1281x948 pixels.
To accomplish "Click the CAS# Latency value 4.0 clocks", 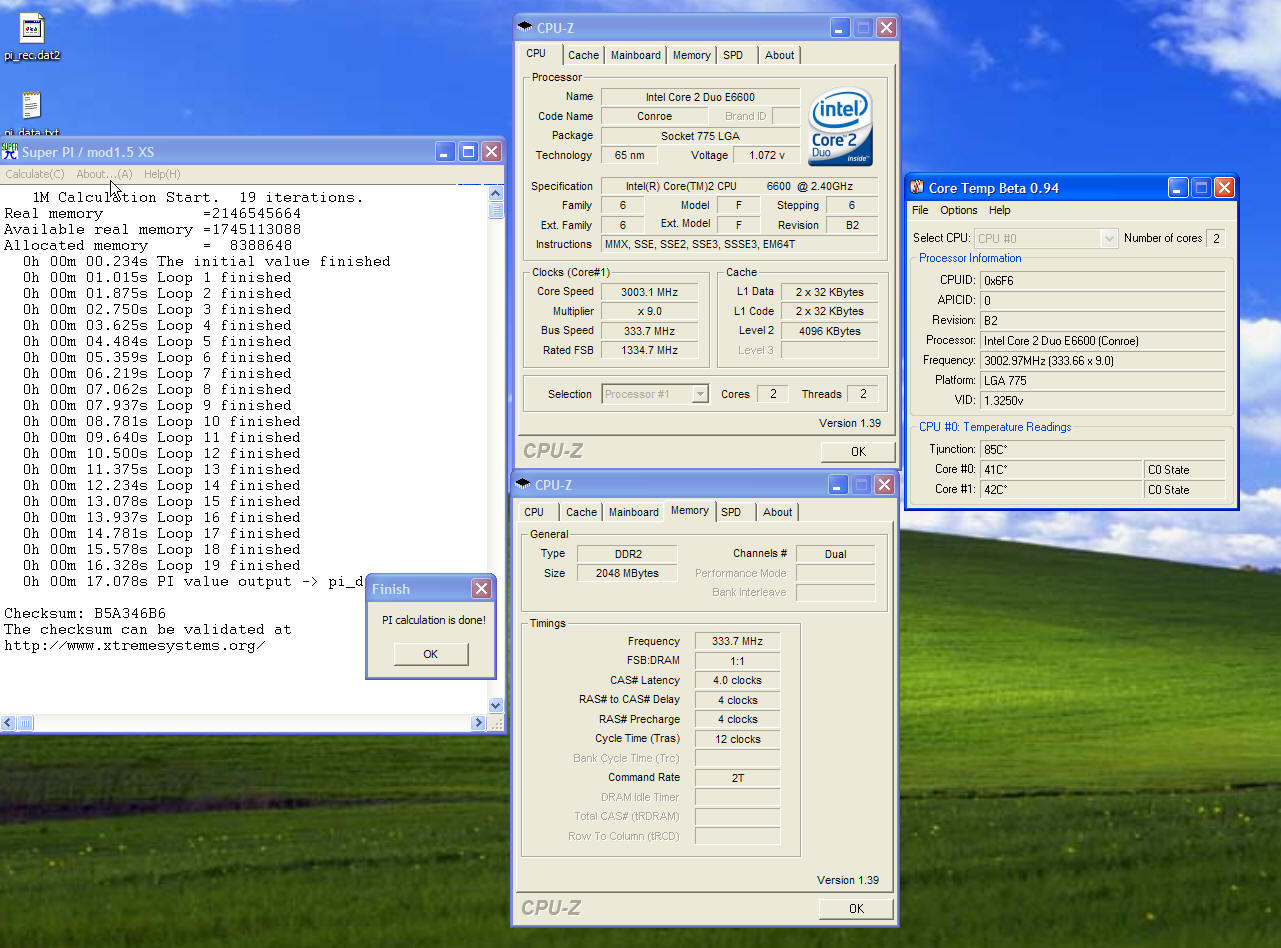I will click(x=737, y=681).
